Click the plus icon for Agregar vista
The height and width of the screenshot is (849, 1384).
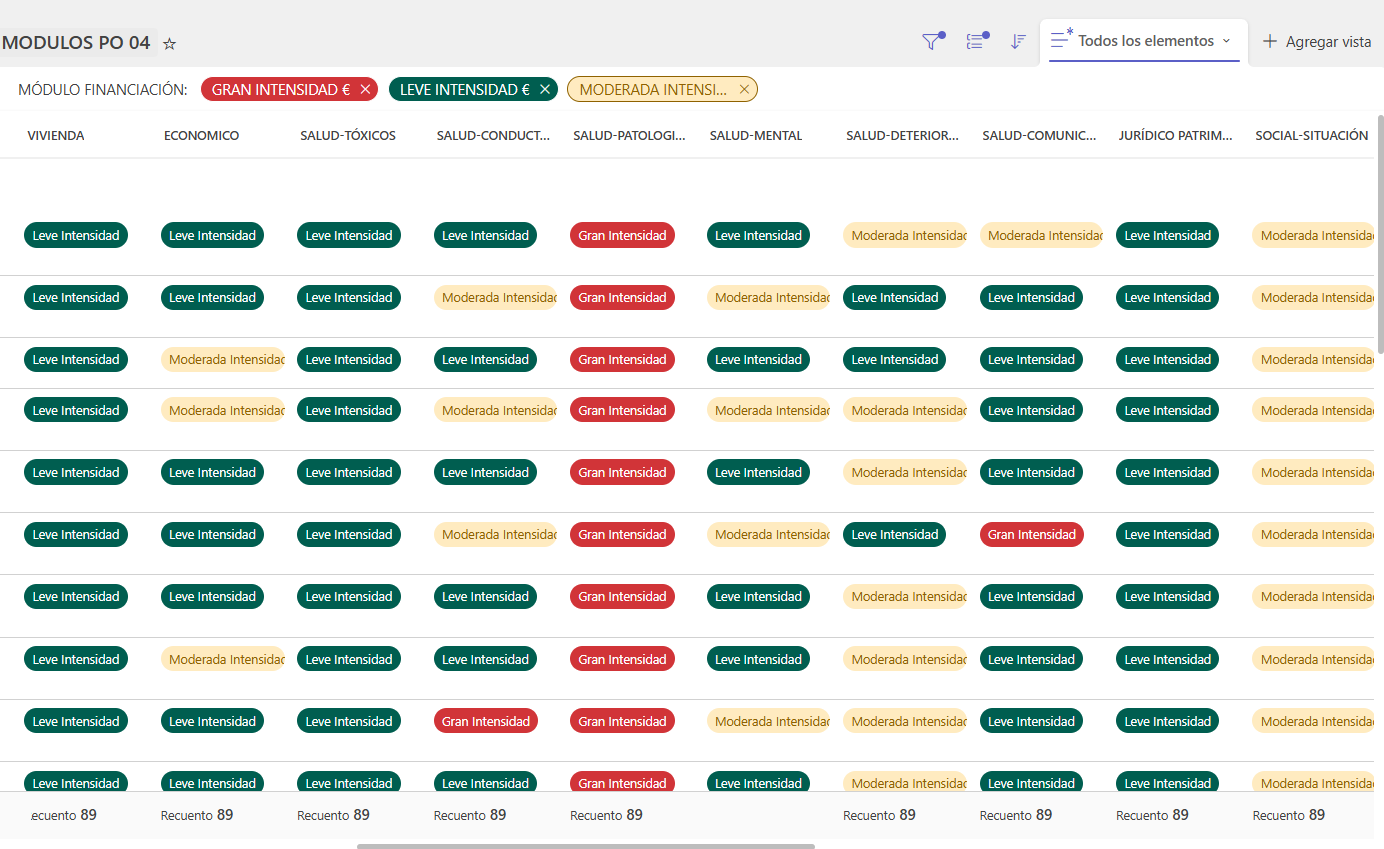pyautogui.click(x=1270, y=41)
